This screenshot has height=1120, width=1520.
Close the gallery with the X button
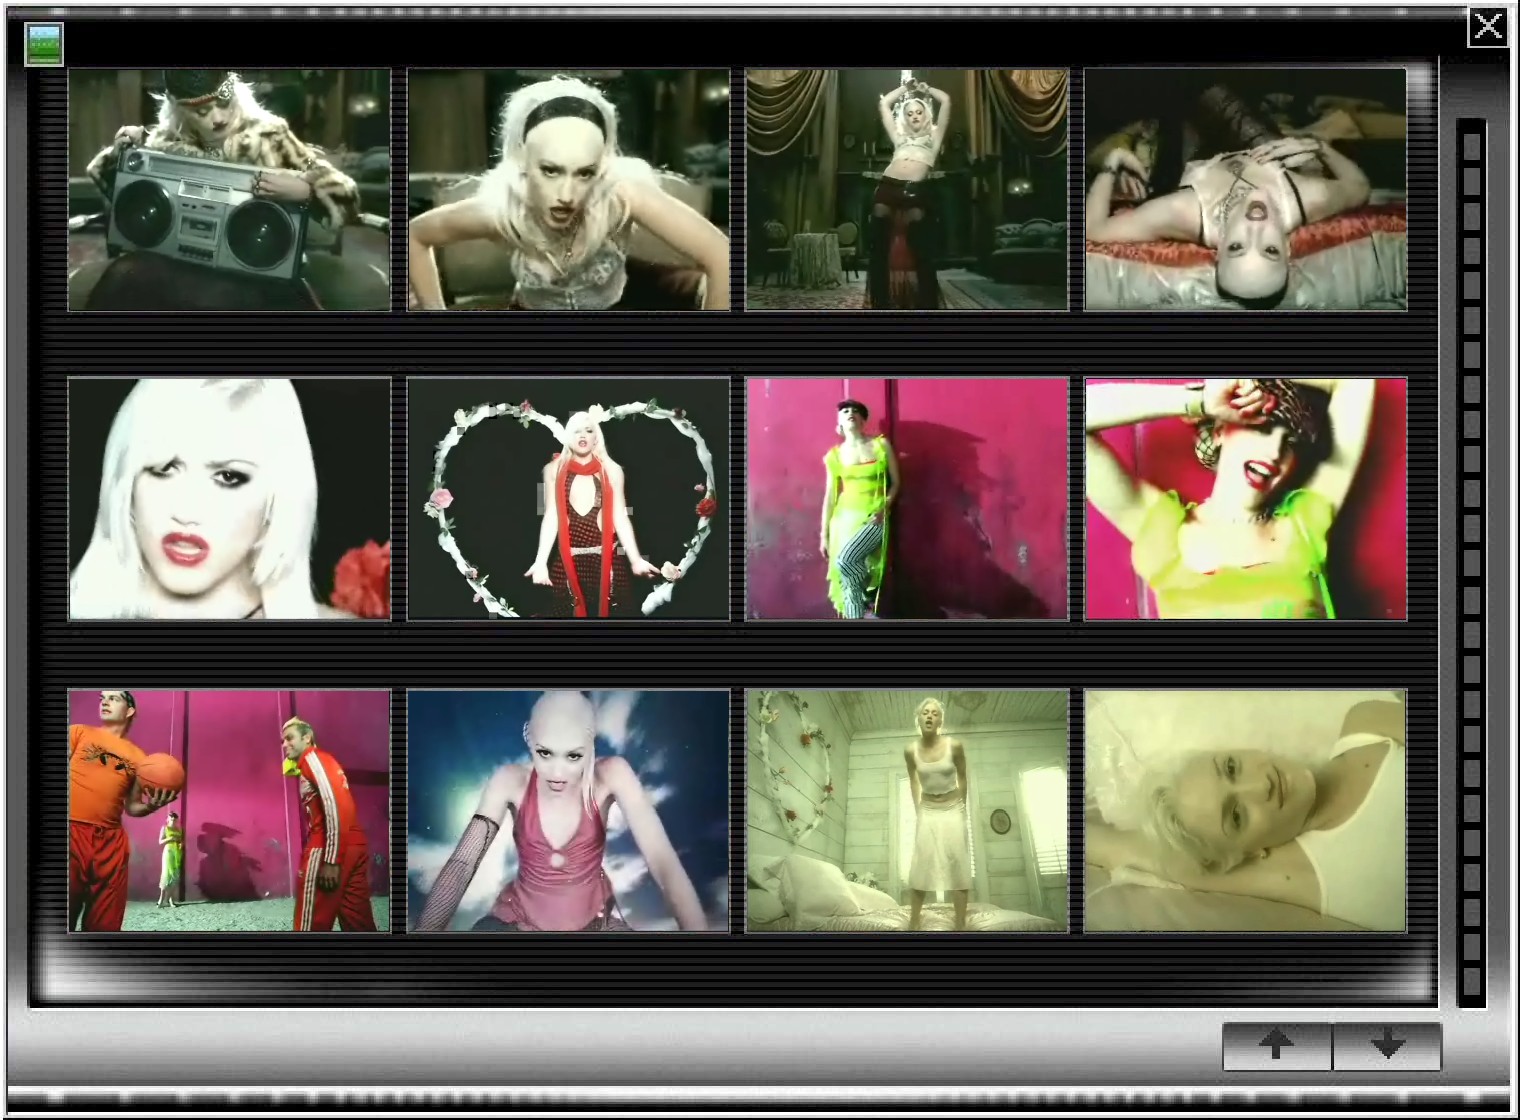pyautogui.click(x=1488, y=26)
